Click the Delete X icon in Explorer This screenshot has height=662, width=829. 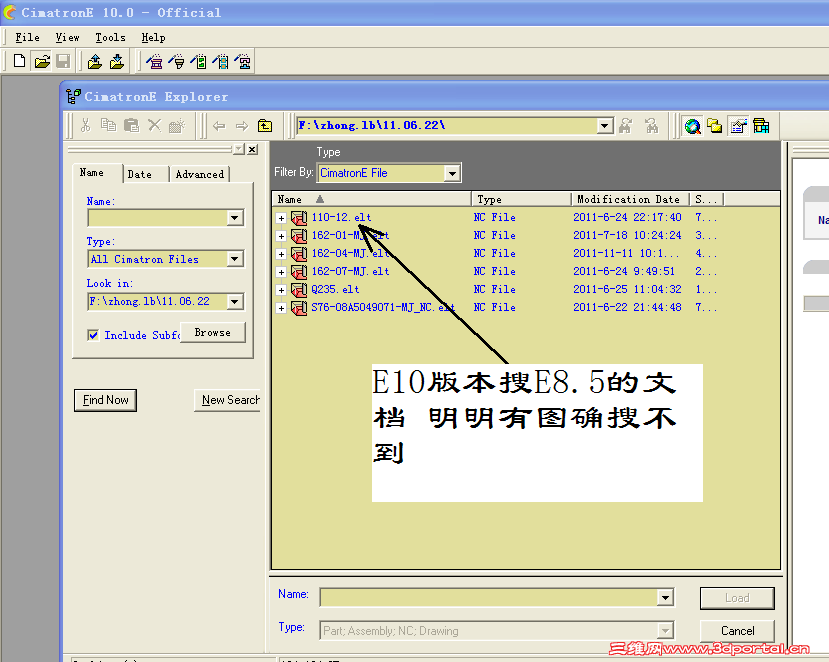(154, 125)
